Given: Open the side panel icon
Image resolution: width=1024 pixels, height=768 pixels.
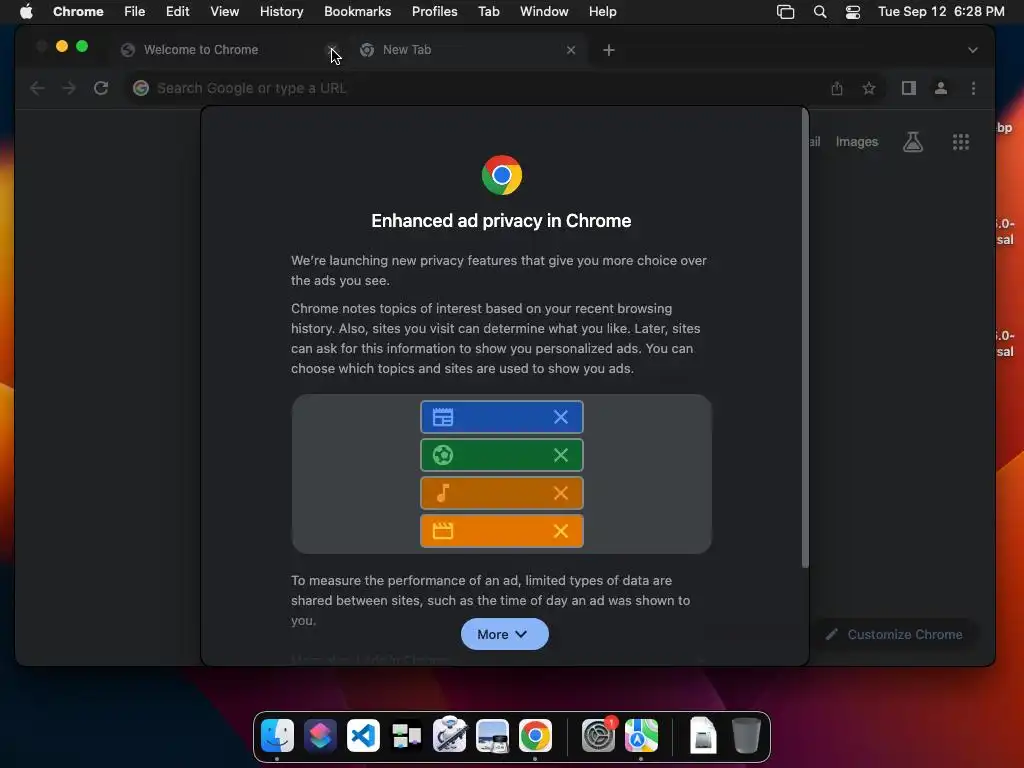Looking at the screenshot, I should [908, 88].
